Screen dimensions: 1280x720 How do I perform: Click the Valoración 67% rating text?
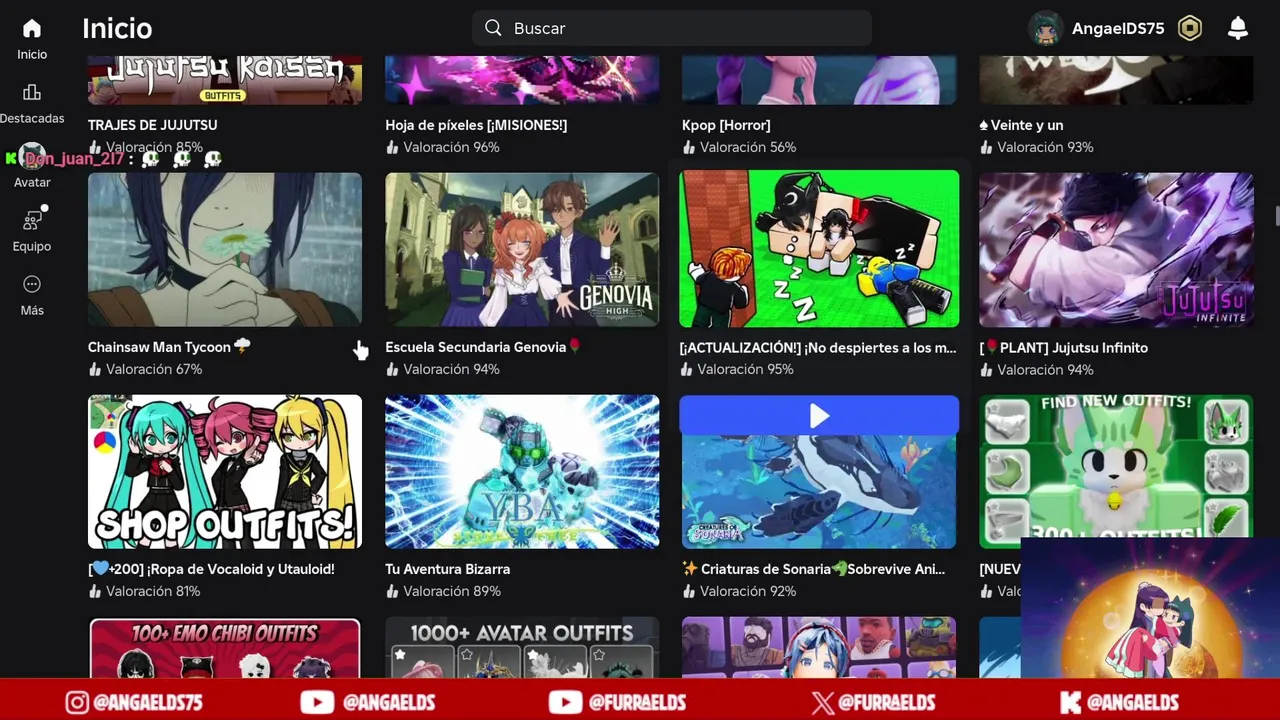click(154, 369)
